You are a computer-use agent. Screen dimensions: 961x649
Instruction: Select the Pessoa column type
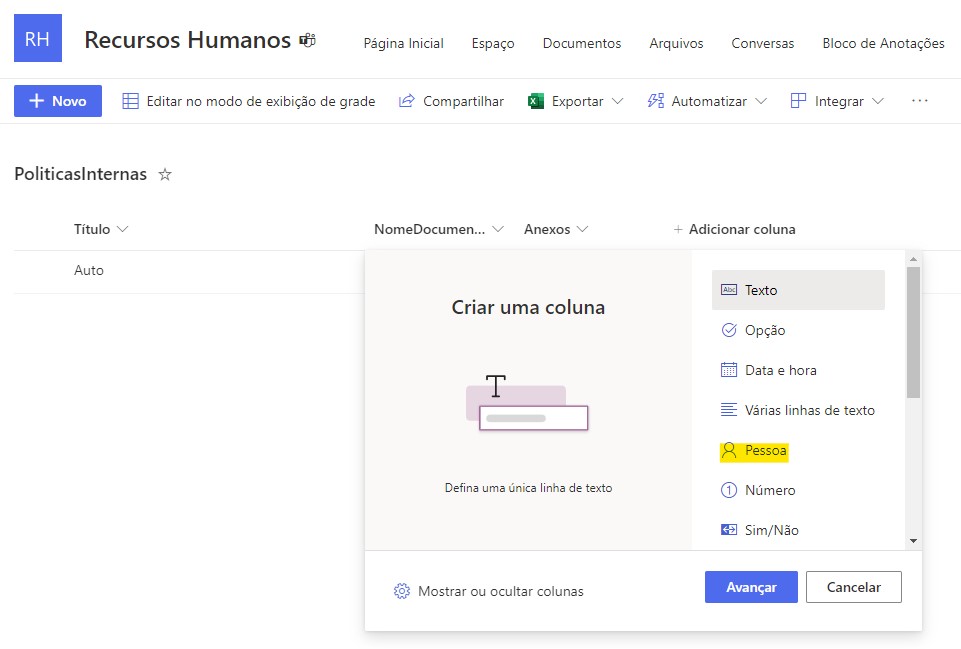[765, 451]
